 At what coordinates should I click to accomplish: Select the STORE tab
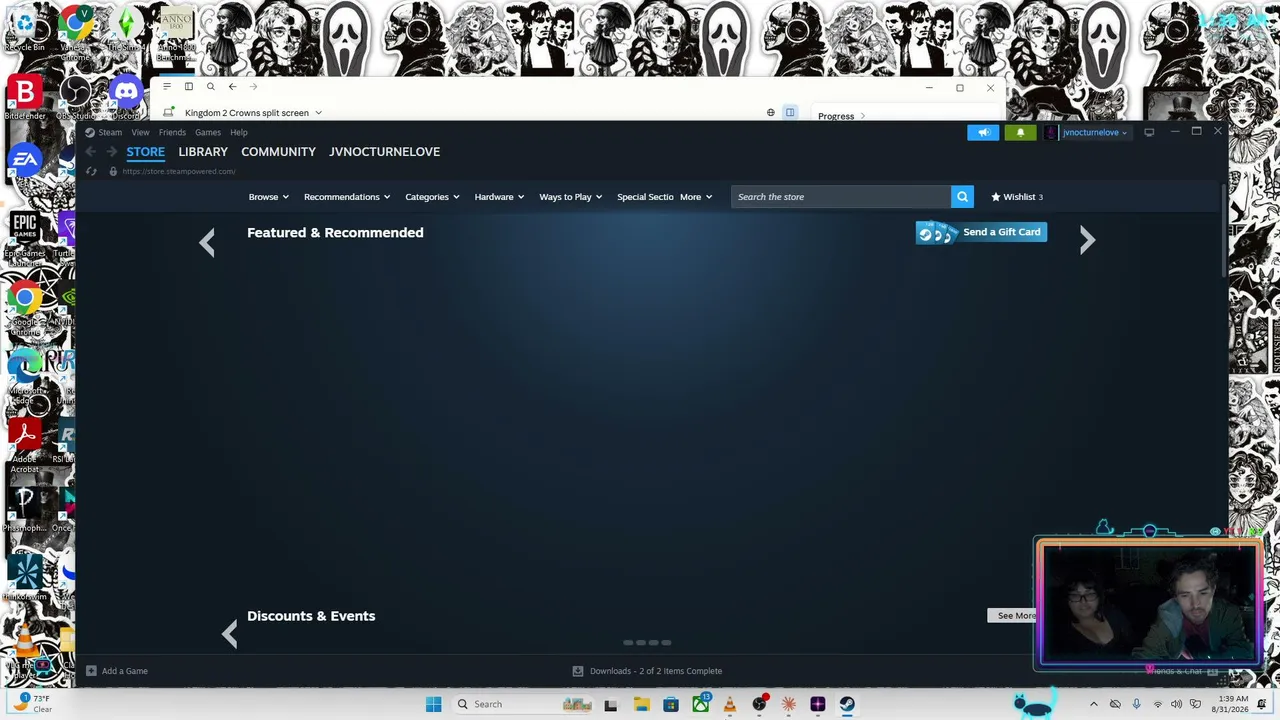[x=145, y=152]
